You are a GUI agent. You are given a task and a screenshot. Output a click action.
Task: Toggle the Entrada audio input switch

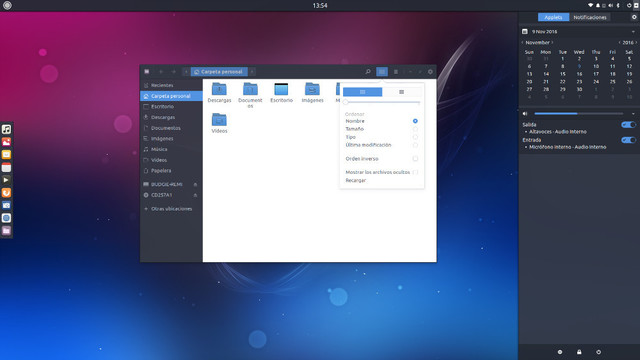coord(628,140)
